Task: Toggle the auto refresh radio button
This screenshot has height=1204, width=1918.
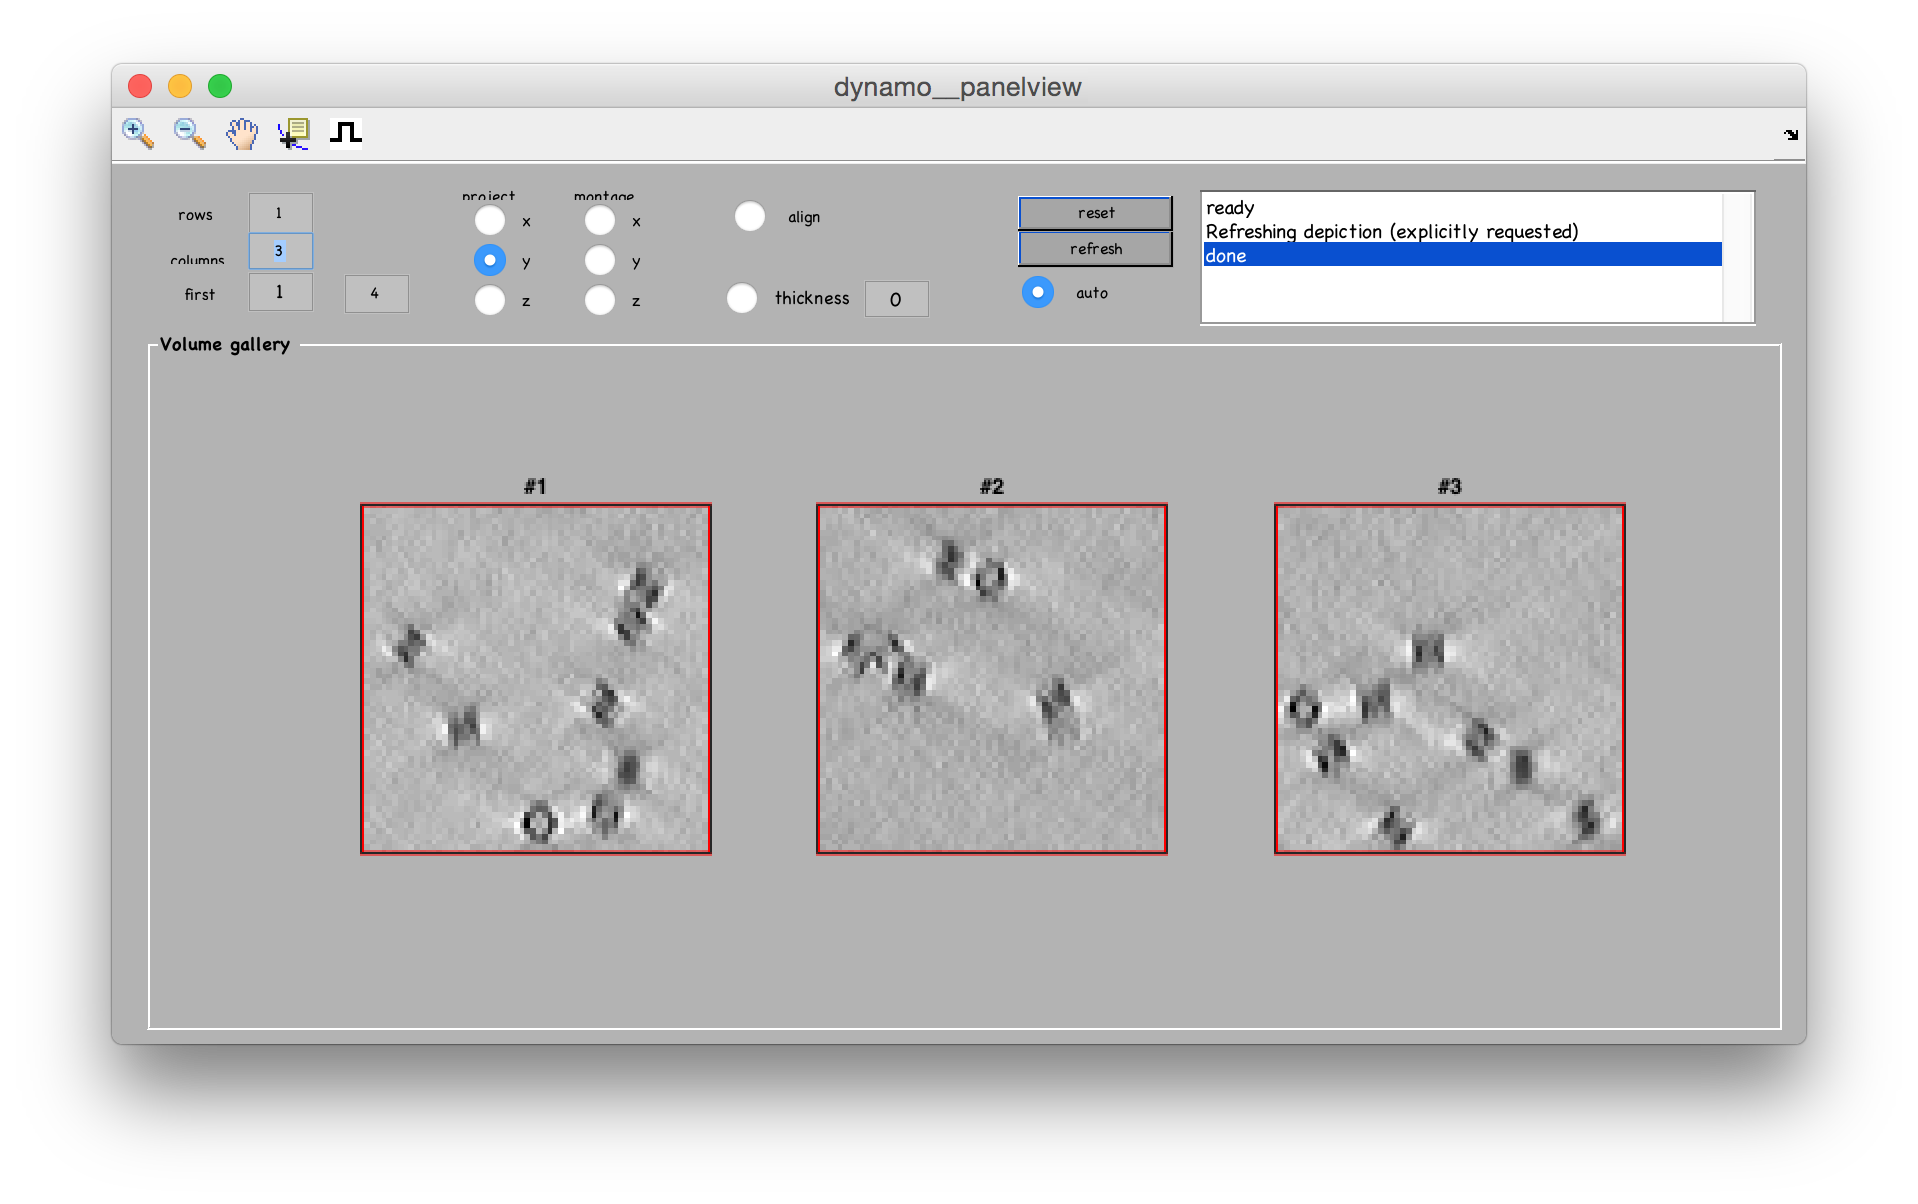Action: click(x=1038, y=292)
